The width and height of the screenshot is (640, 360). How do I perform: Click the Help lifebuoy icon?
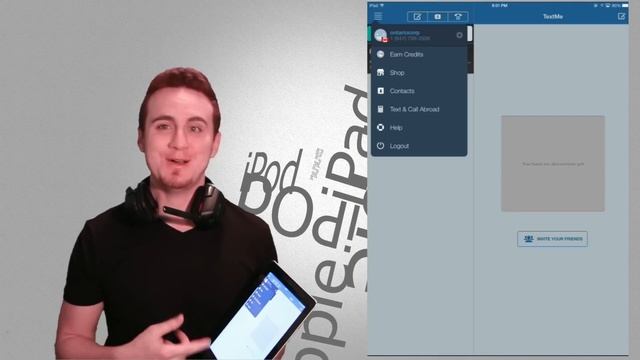[x=380, y=128]
